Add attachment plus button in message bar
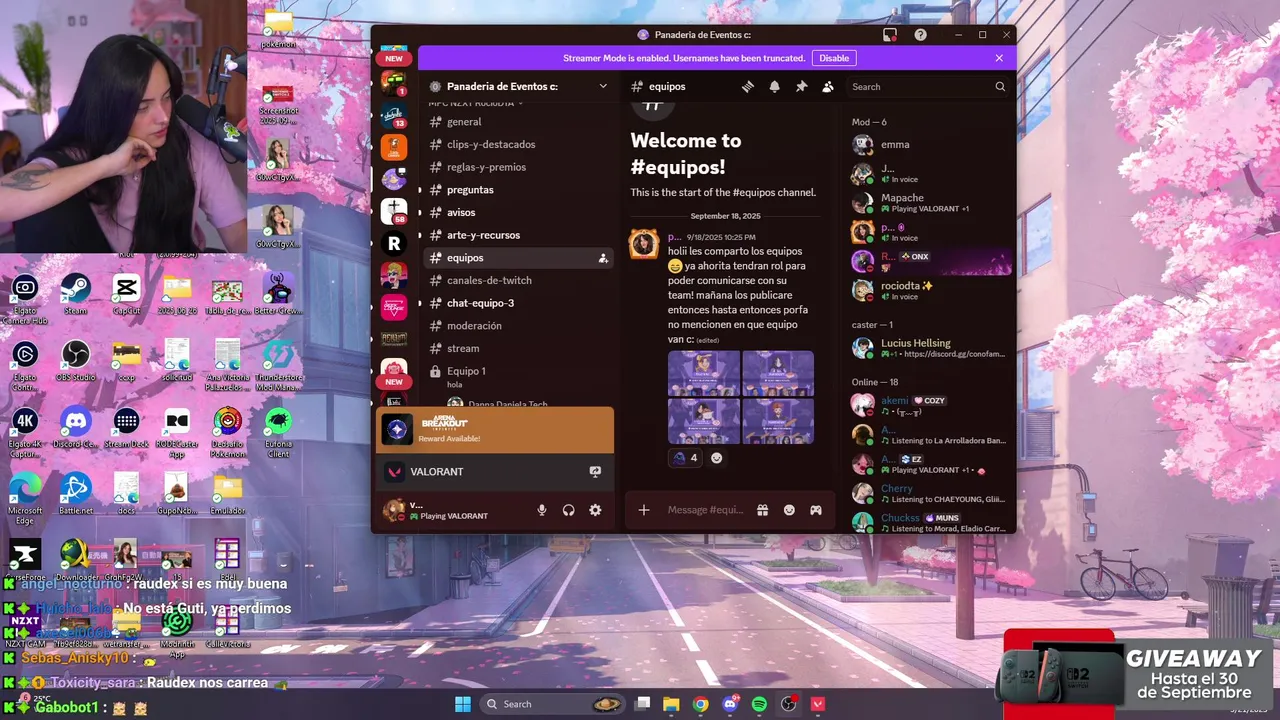The width and height of the screenshot is (1280, 720). (x=644, y=510)
